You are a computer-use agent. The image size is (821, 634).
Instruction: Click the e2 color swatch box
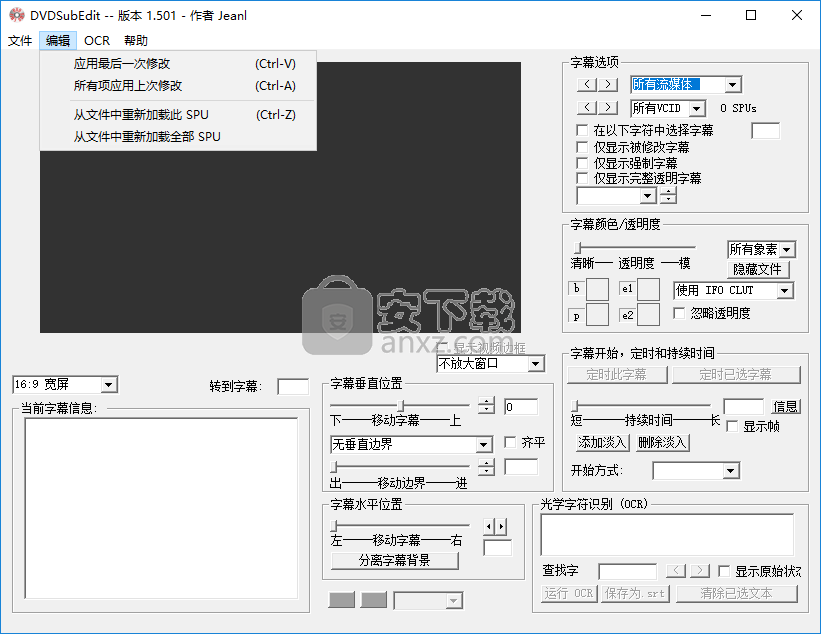(x=648, y=315)
